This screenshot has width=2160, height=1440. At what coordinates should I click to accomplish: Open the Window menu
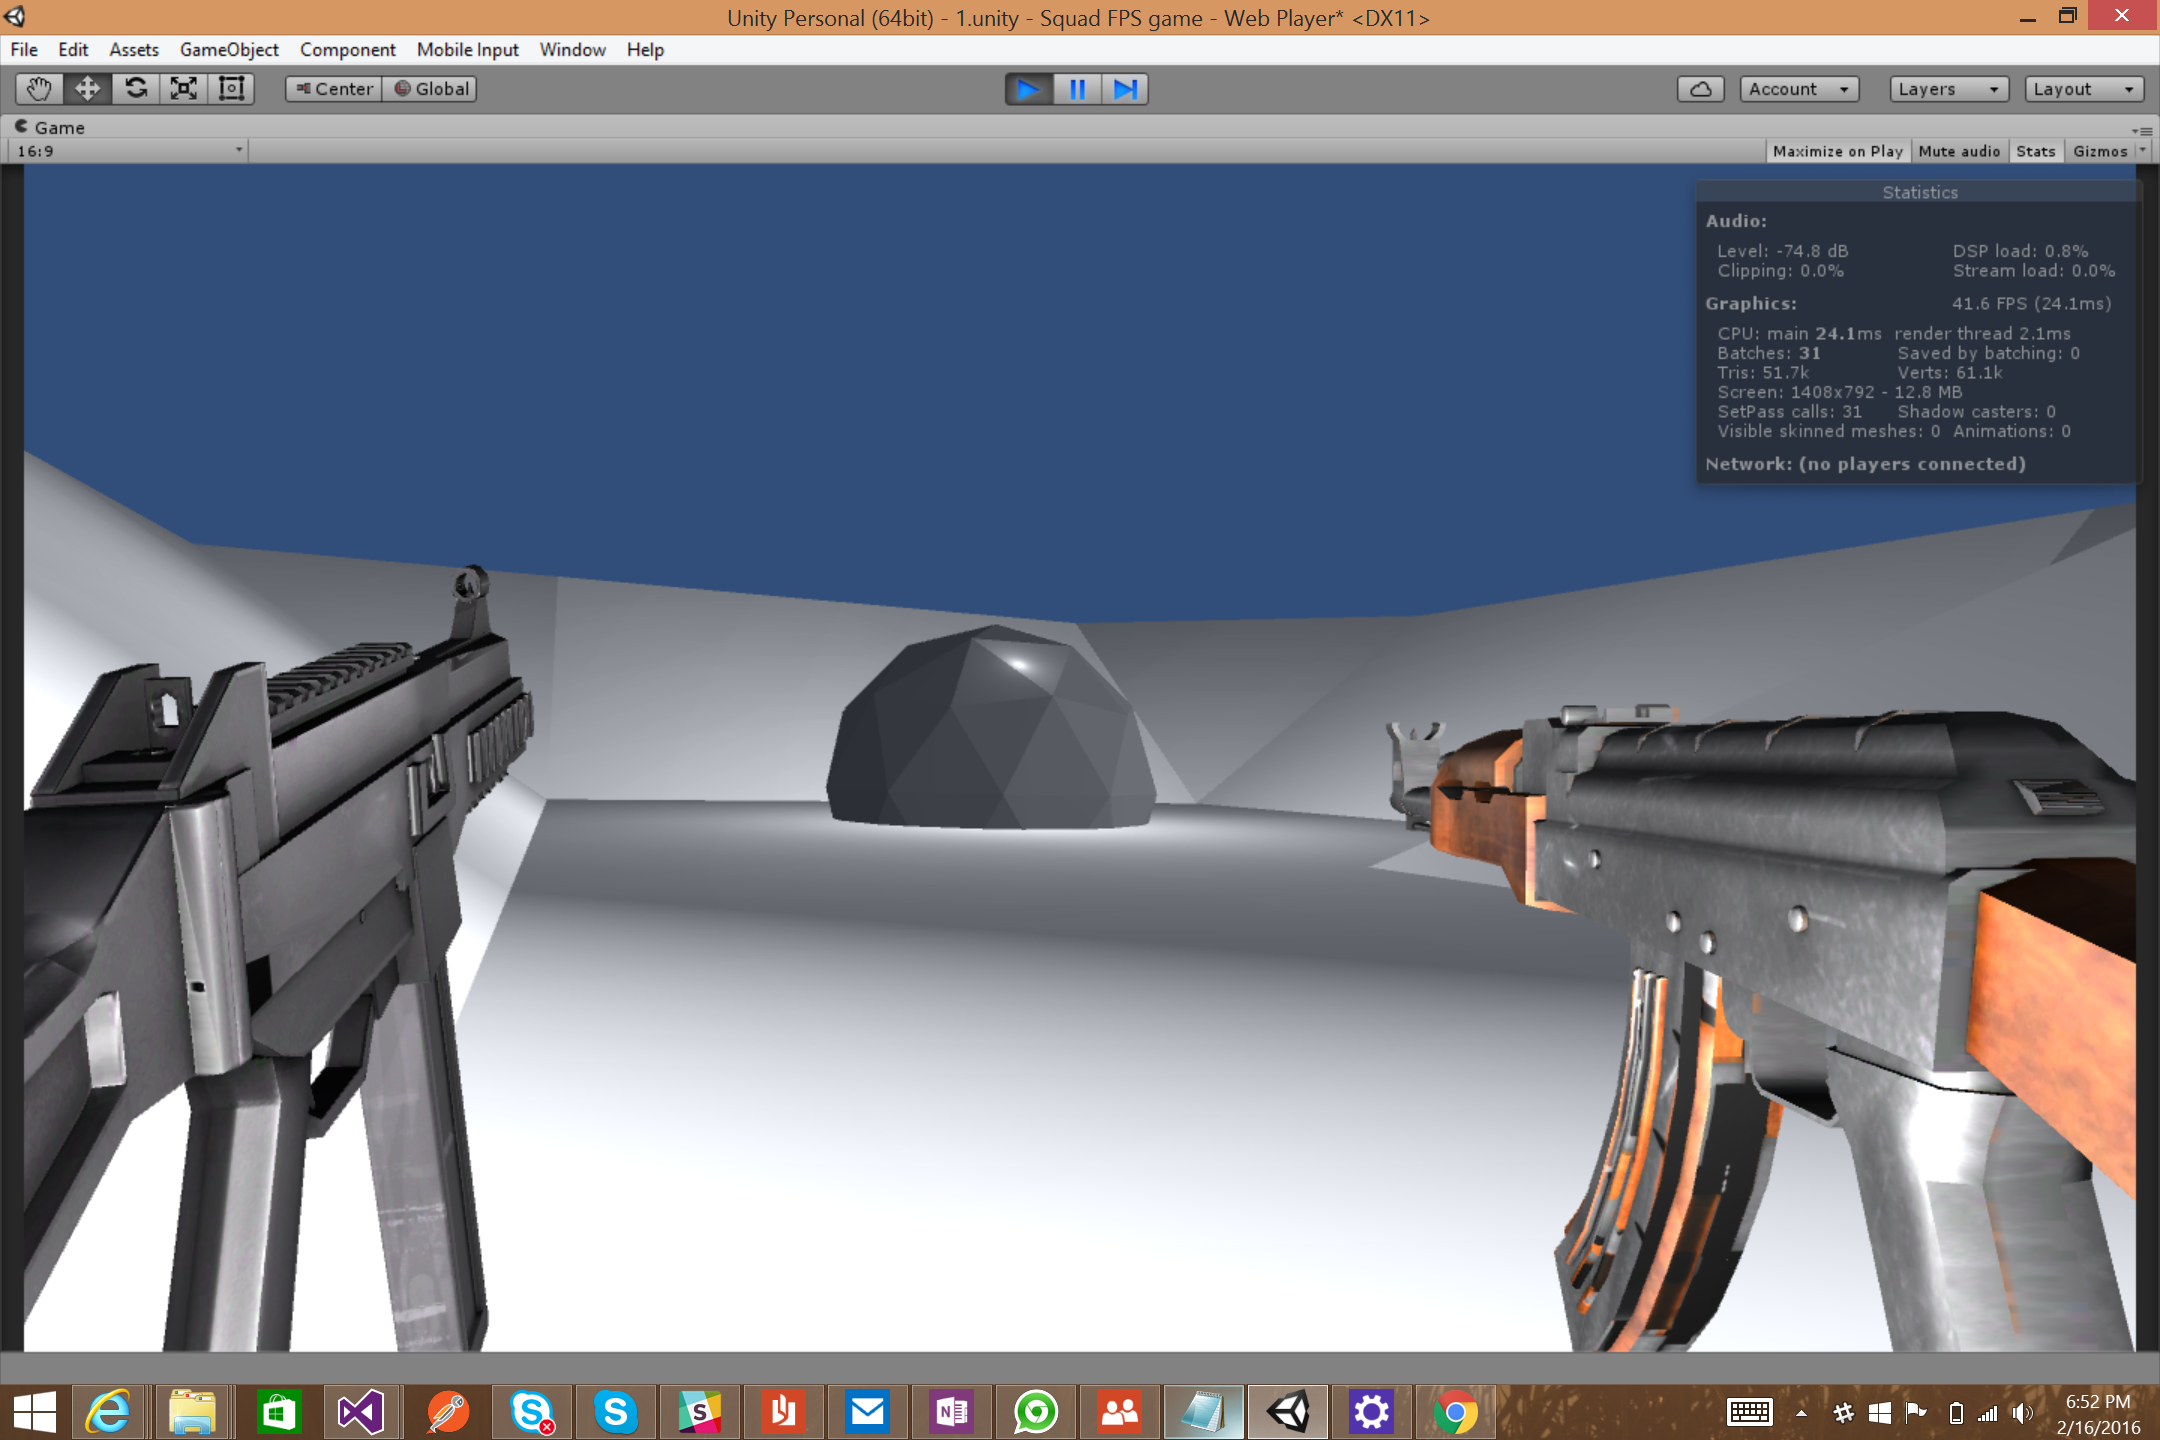tap(573, 49)
